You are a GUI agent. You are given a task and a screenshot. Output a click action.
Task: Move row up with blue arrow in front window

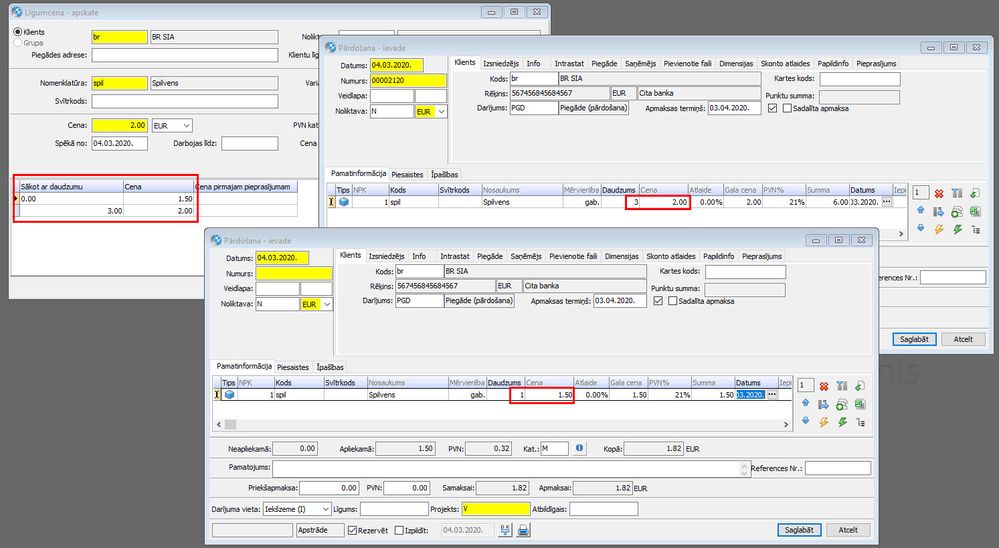click(805, 403)
